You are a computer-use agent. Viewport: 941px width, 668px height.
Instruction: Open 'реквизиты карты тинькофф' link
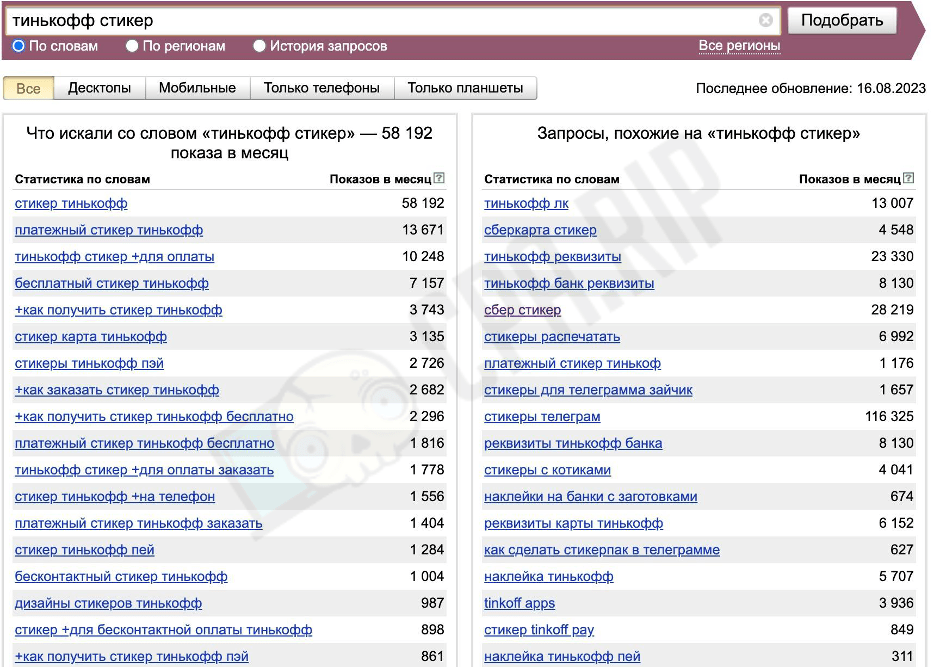tap(574, 523)
